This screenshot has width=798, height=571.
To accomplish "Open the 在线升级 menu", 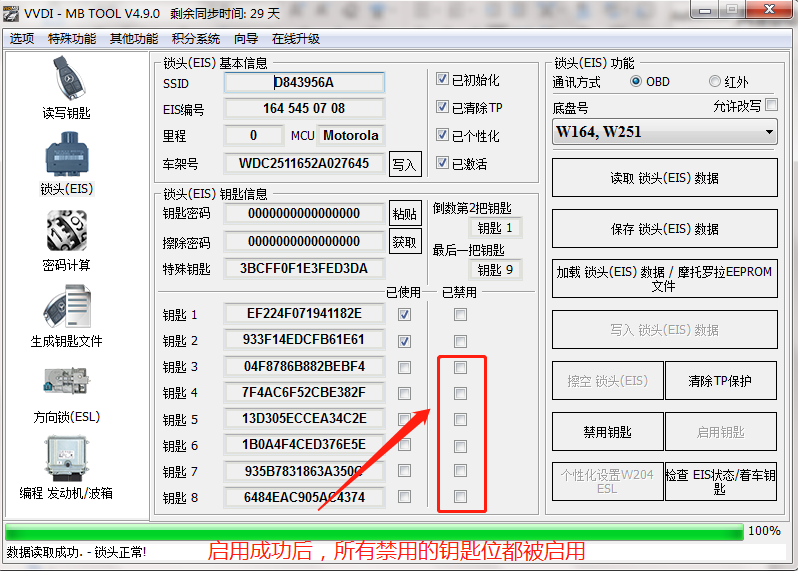I will pos(296,39).
